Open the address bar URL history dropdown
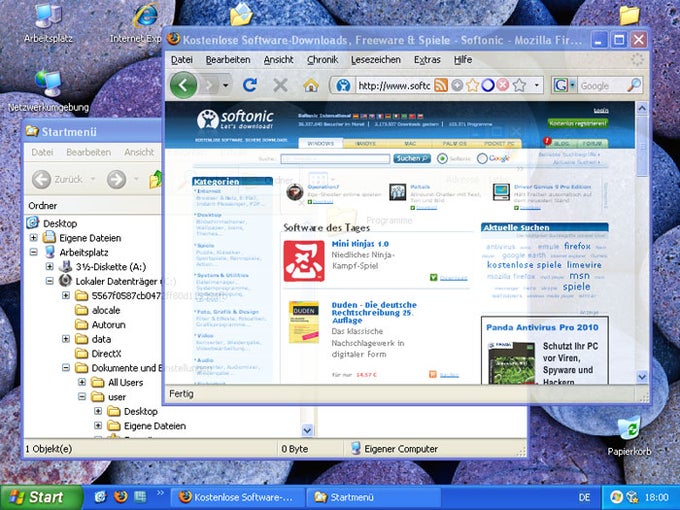The image size is (680, 510). [537, 85]
